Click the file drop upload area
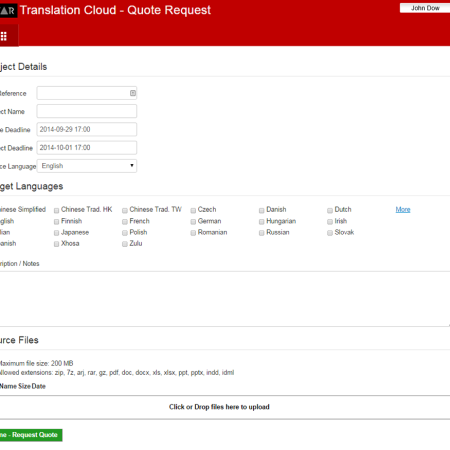The height and width of the screenshot is (450, 450). coord(225,407)
